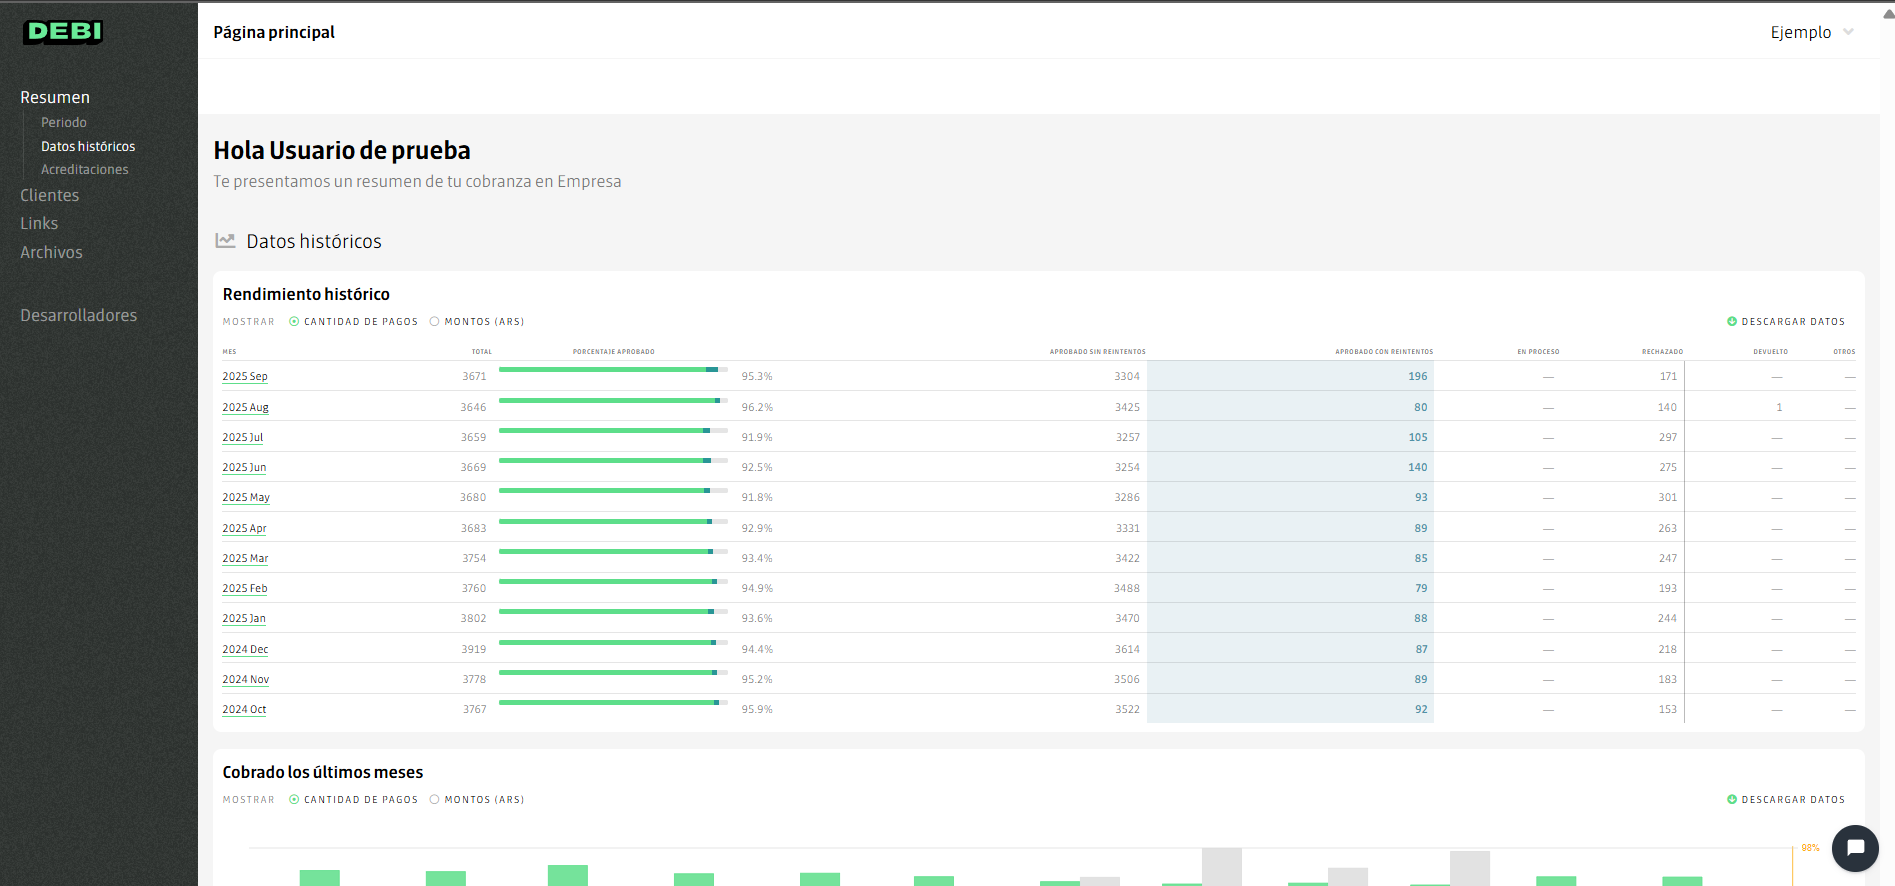Open the 2024 Dec month link
The height and width of the screenshot is (886, 1895).
tap(245, 649)
